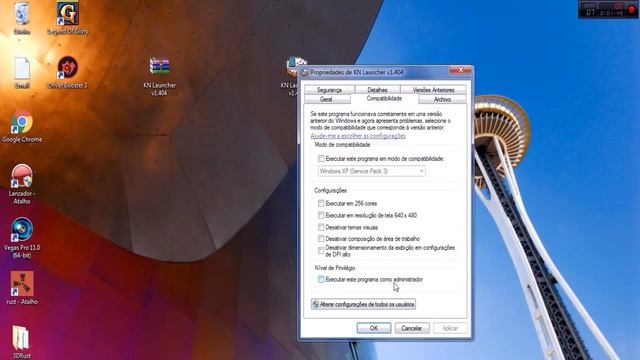
Task: Click the 'Propriedades de KN Launcher v1.404' title text
Action: tap(357, 72)
